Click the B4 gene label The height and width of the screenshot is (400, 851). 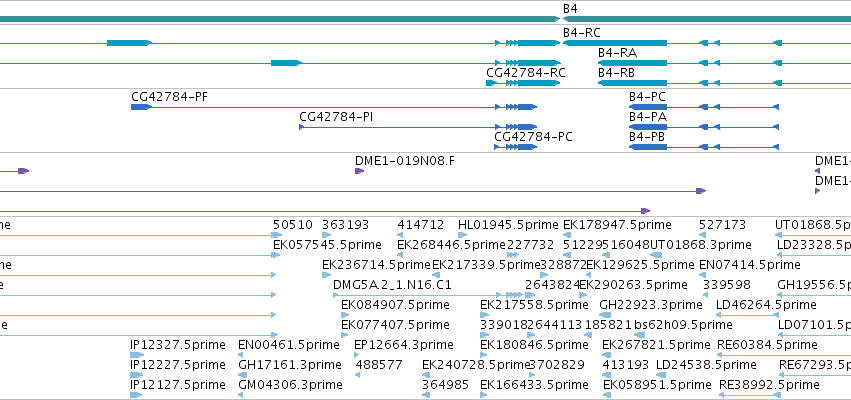[570, 9]
